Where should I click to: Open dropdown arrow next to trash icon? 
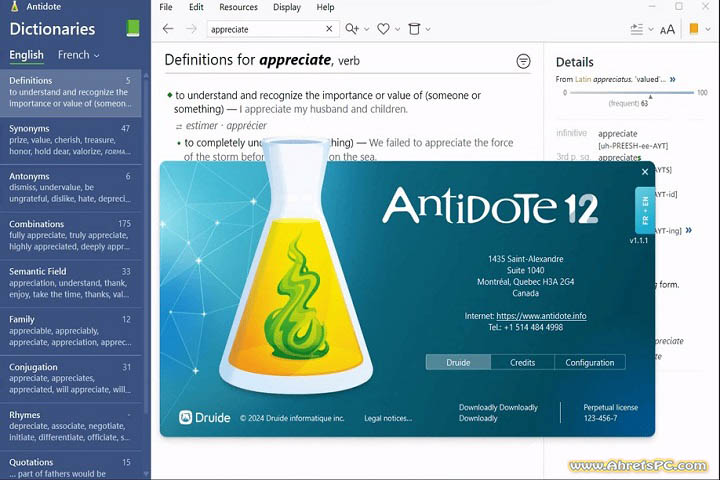[x=428, y=29]
